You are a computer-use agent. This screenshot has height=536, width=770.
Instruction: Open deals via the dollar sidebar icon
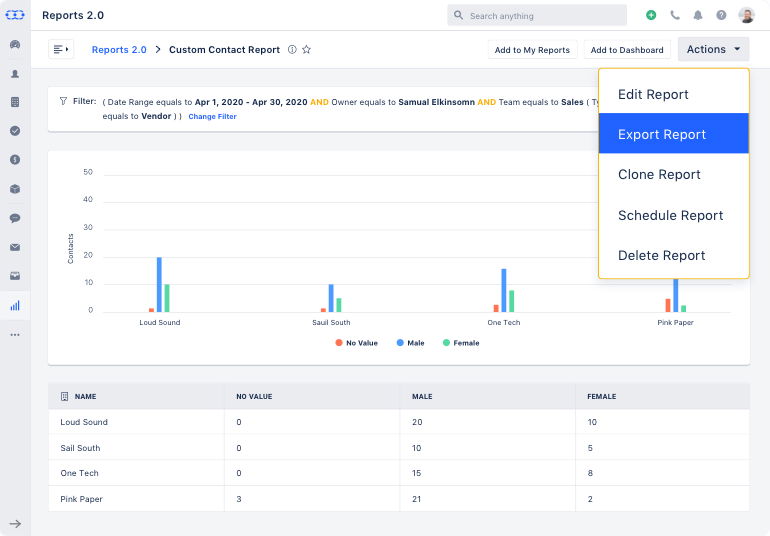[x=15, y=160]
